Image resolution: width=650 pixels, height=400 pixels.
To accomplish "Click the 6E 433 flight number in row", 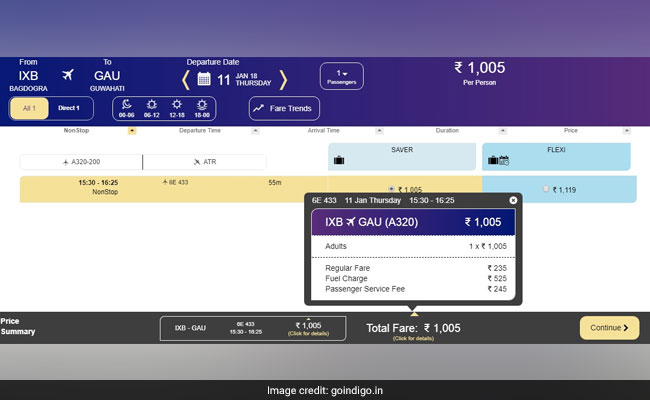I will tap(175, 182).
